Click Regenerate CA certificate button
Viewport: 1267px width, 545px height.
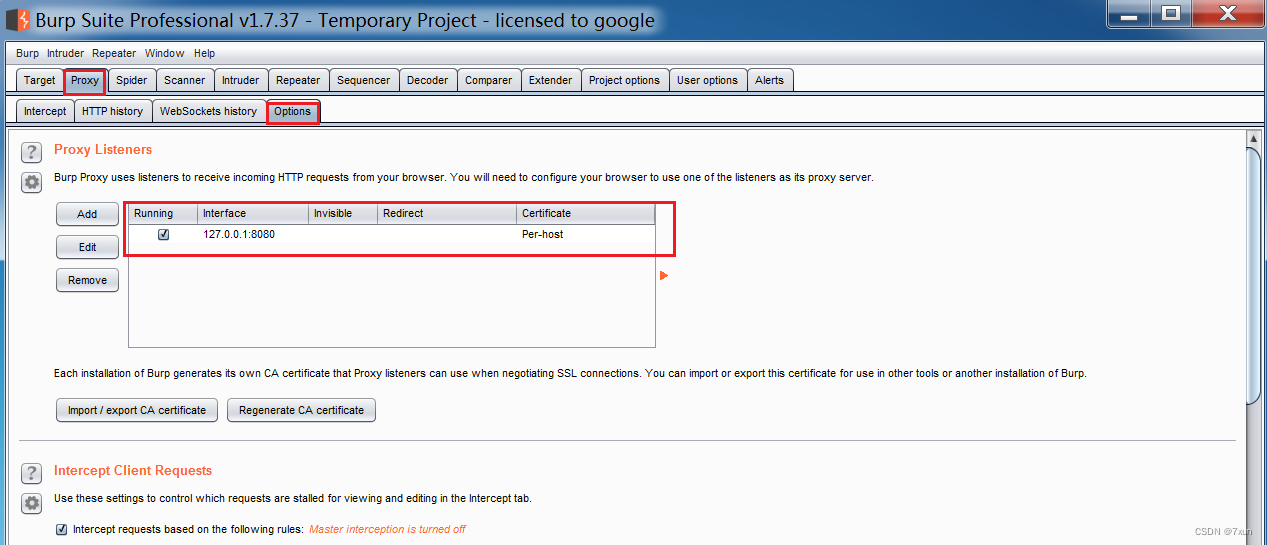(x=301, y=410)
